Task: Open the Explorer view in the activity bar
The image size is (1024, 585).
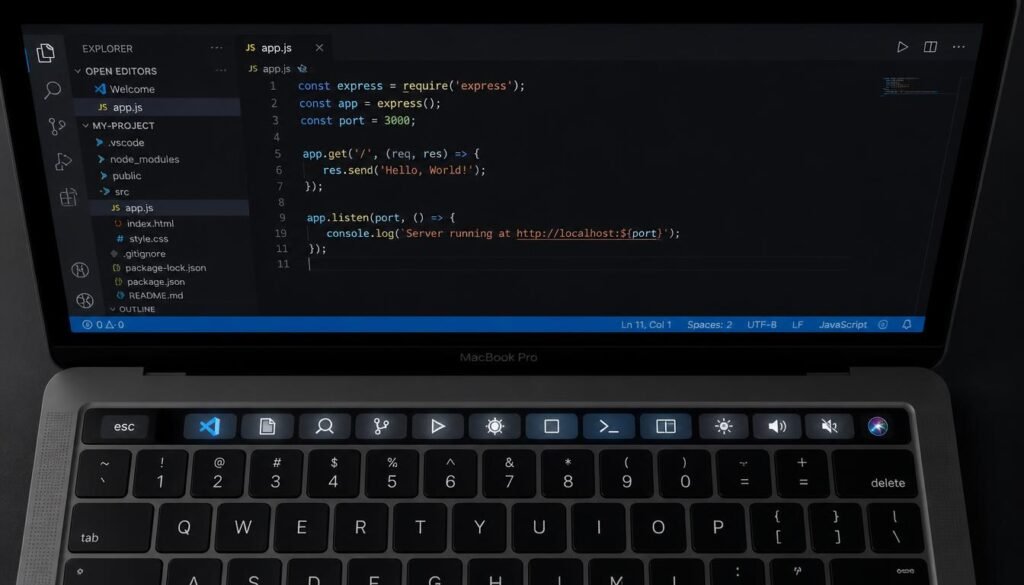Action: pos(45,53)
